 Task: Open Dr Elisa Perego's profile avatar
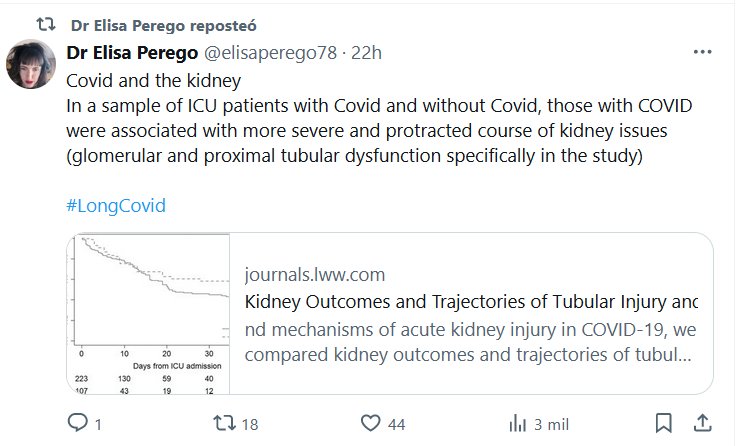[x=31, y=64]
